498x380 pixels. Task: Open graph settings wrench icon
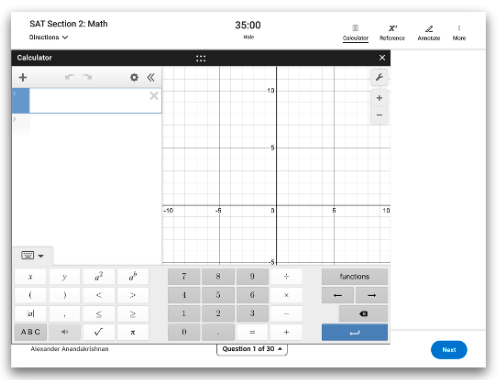pyautogui.click(x=379, y=78)
